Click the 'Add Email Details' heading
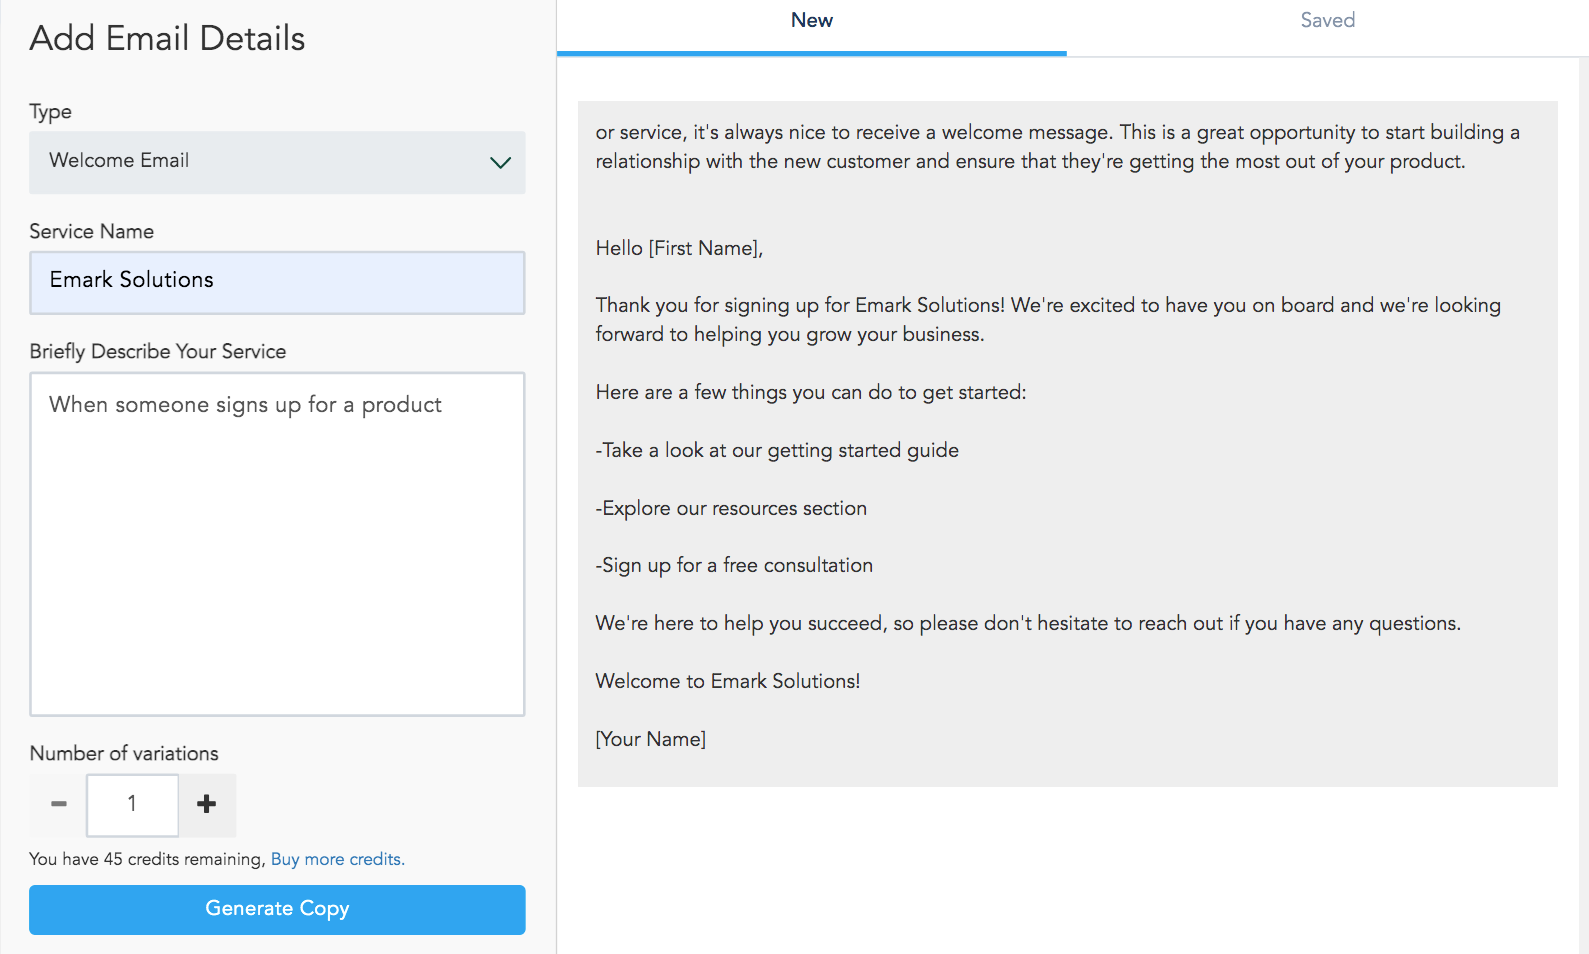The width and height of the screenshot is (1589, 954). (x=167, y=38)
